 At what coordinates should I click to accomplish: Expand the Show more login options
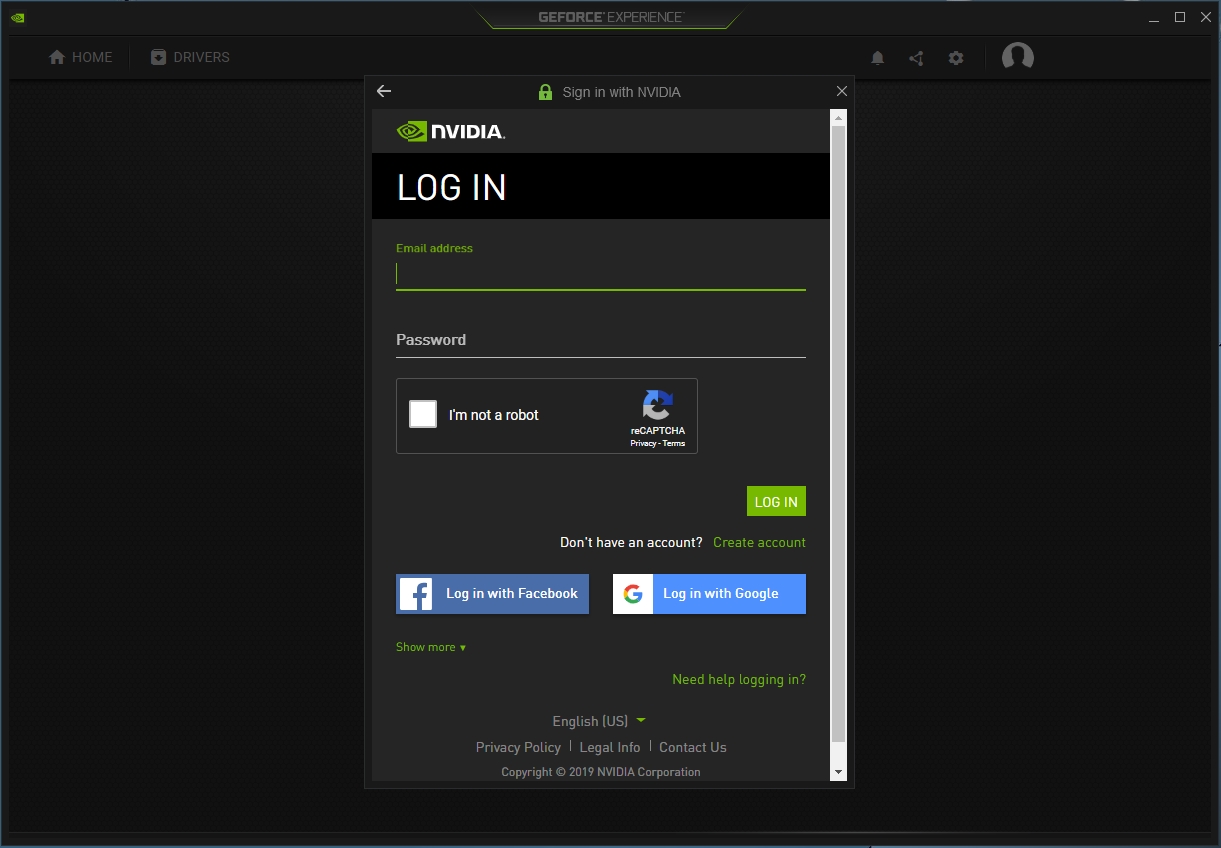click(x=431, y=647)
